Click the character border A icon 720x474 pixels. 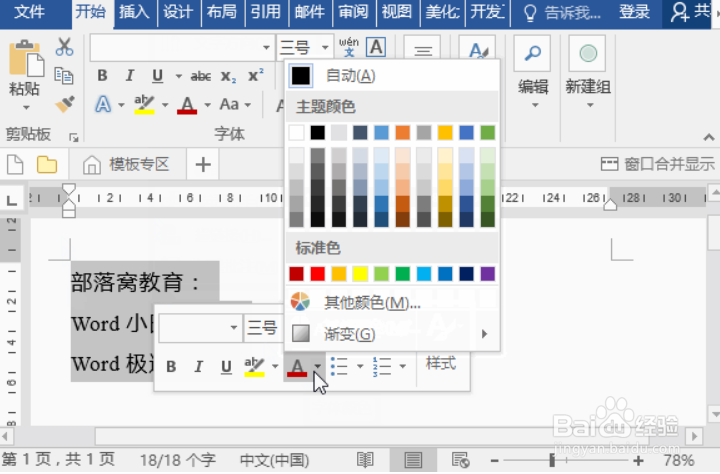click(376, 47)
